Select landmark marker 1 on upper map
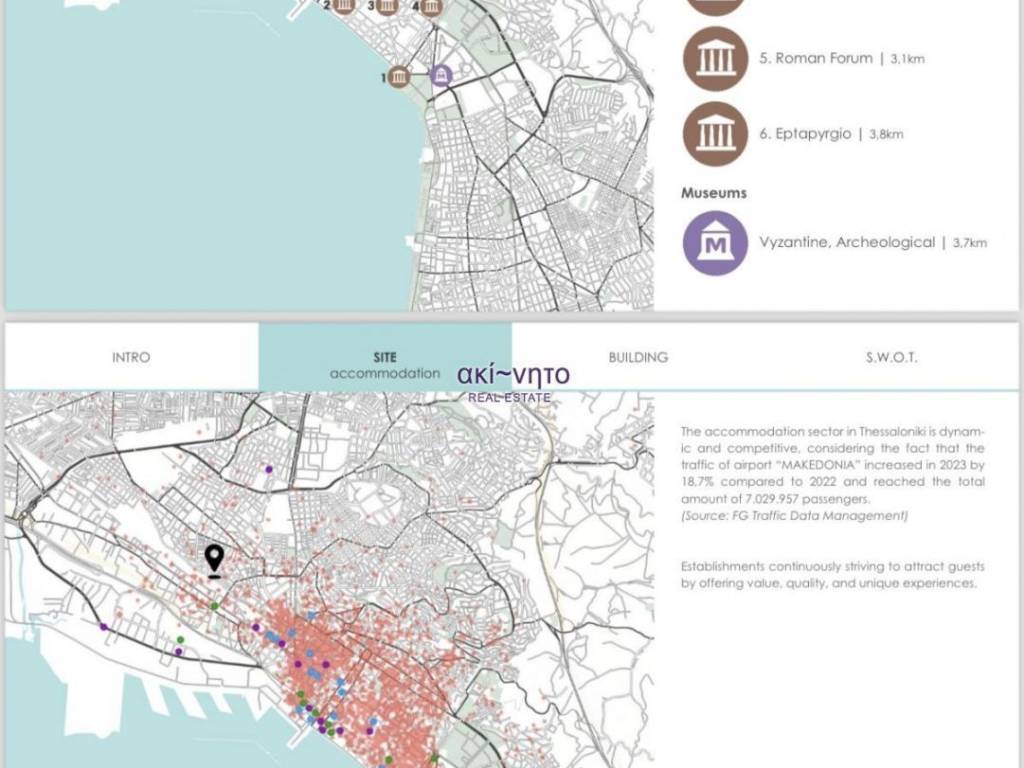Image resolution: width=1024 pixels, height=768 pixels. click(400, 77)
